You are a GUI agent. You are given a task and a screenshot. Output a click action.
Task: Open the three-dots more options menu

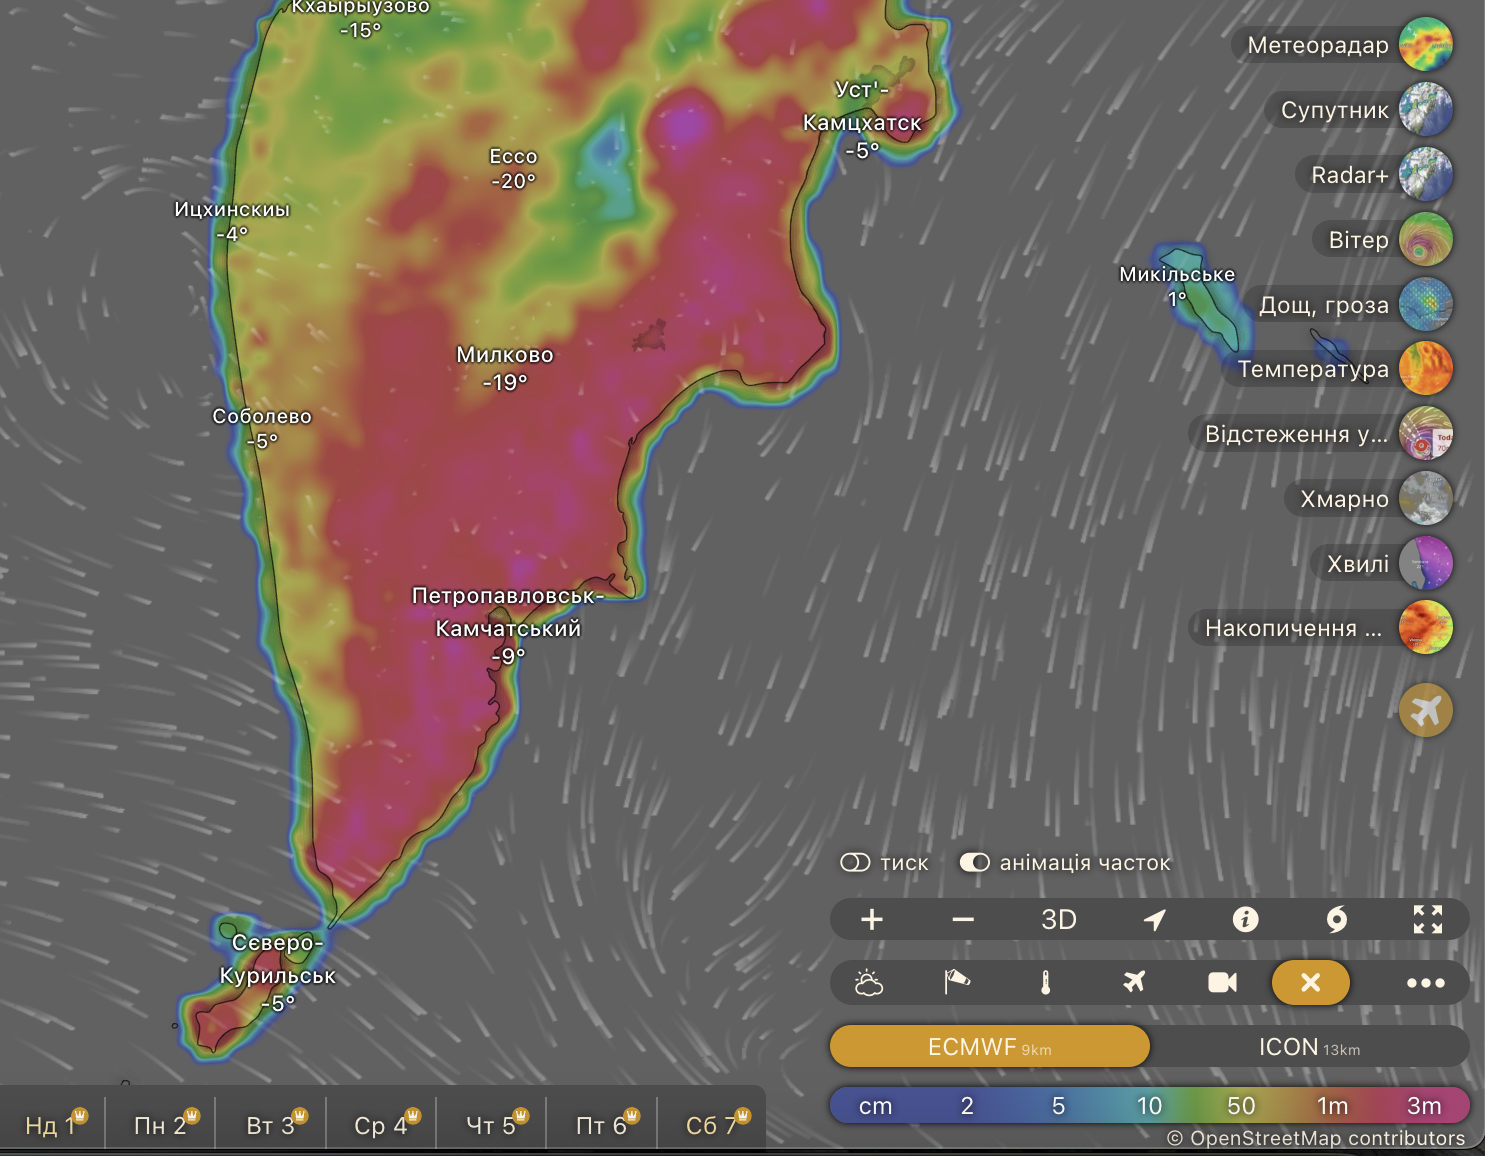pos(1425,983)
